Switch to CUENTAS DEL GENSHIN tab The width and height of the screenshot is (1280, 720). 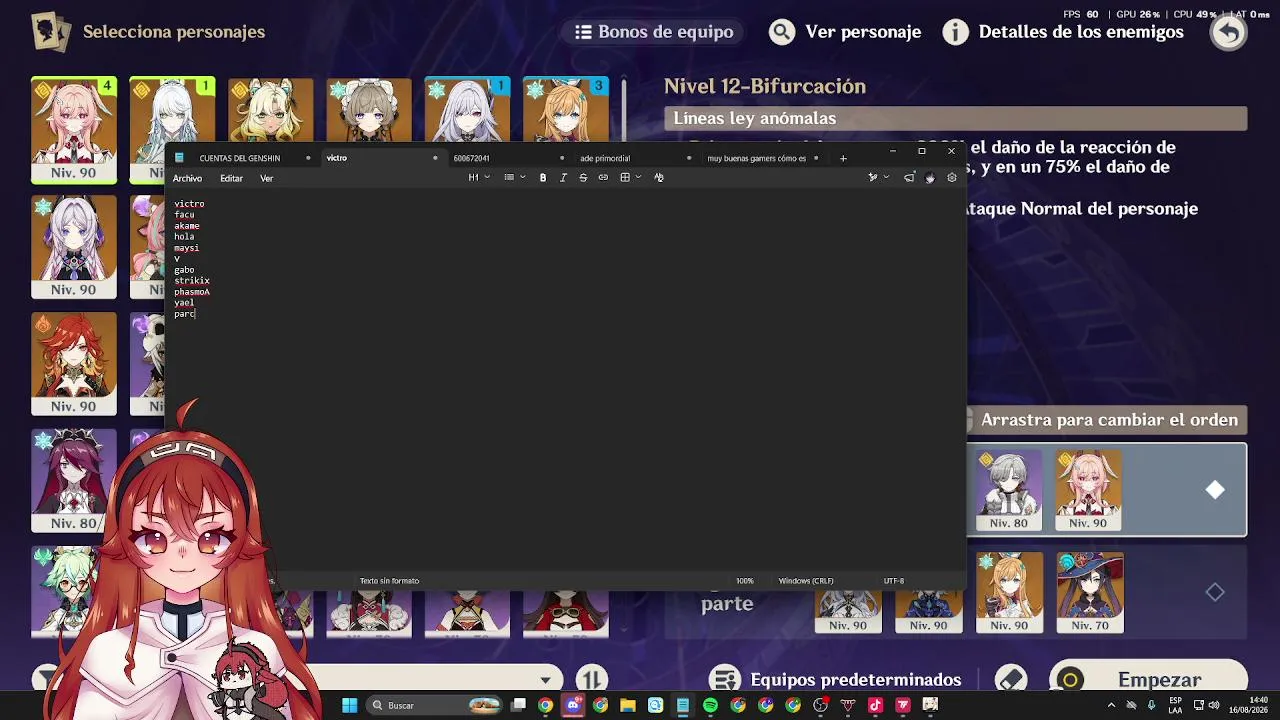240,158
